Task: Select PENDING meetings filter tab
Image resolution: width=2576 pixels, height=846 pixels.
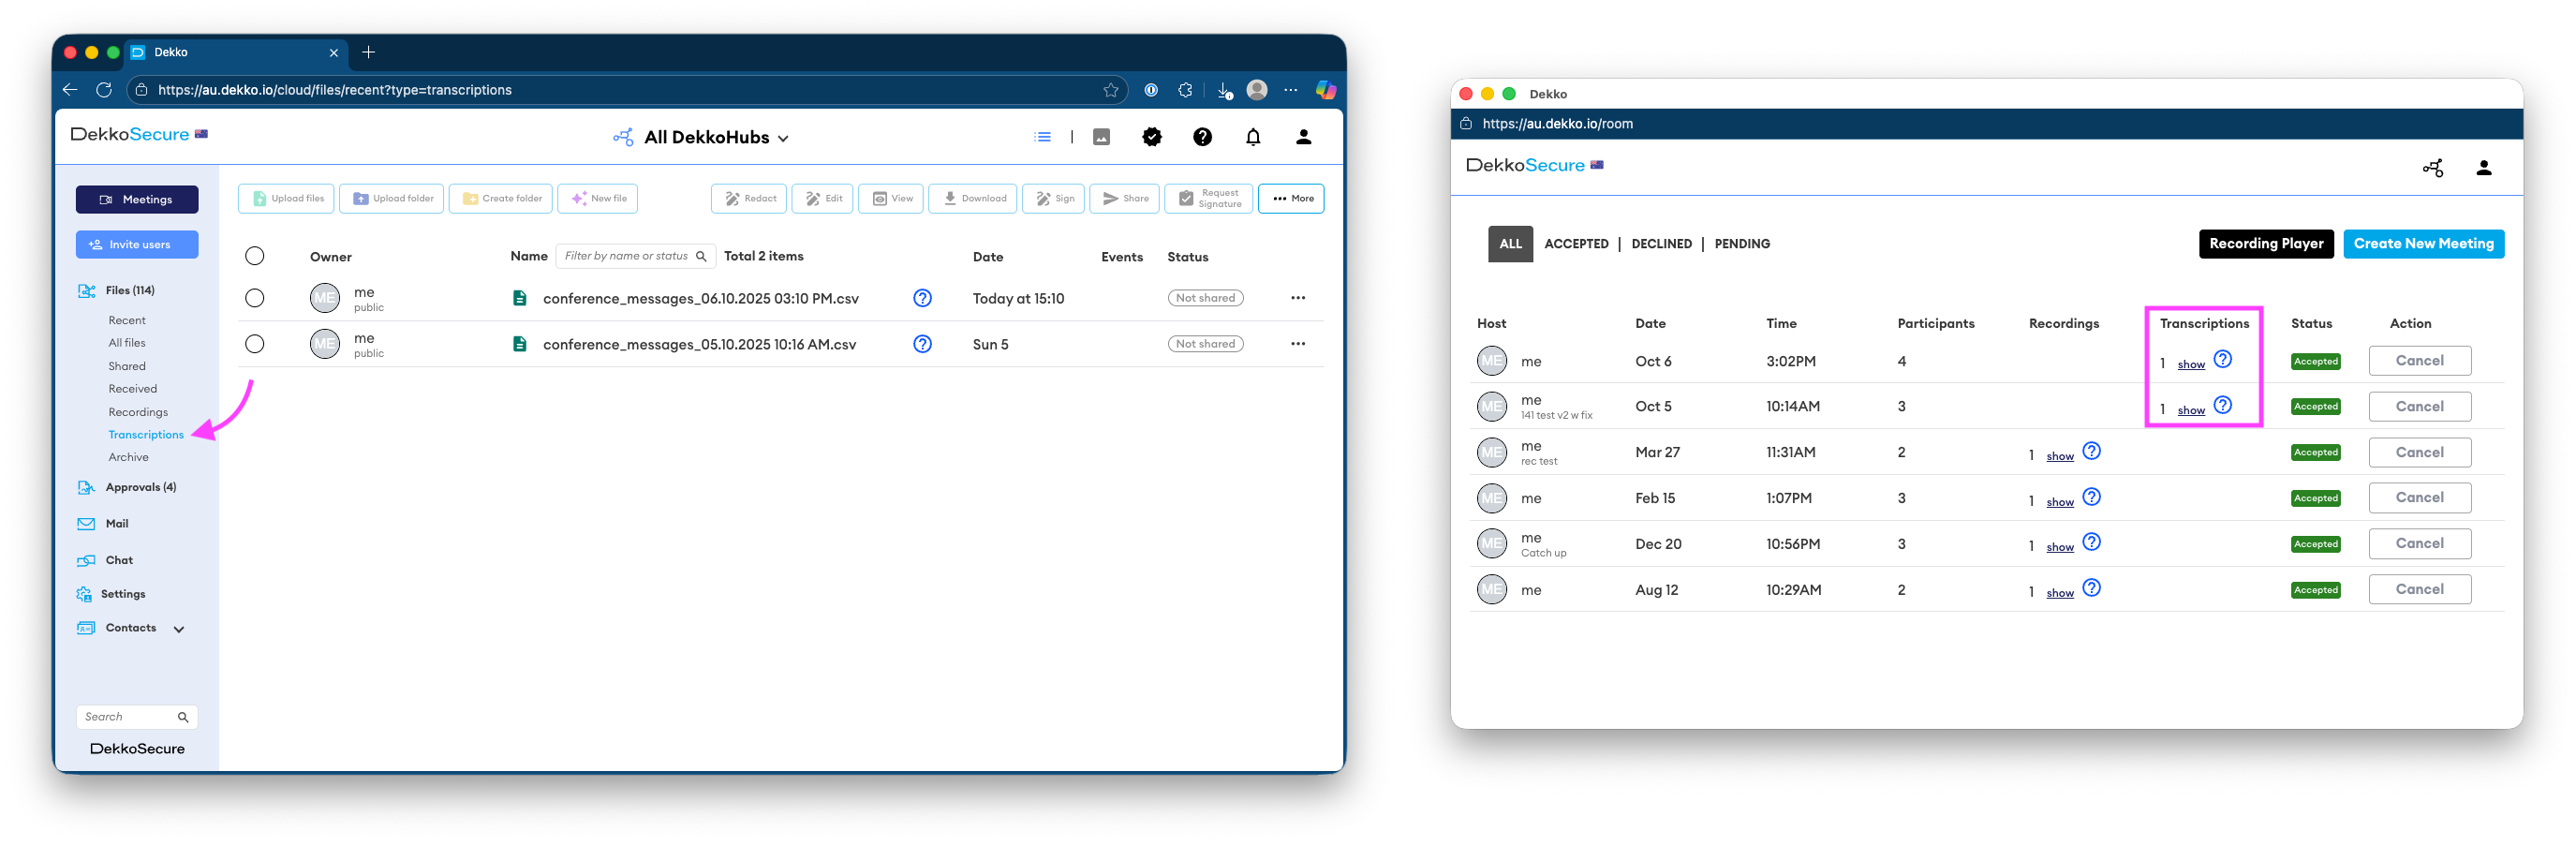Action: click(1741, 244)
